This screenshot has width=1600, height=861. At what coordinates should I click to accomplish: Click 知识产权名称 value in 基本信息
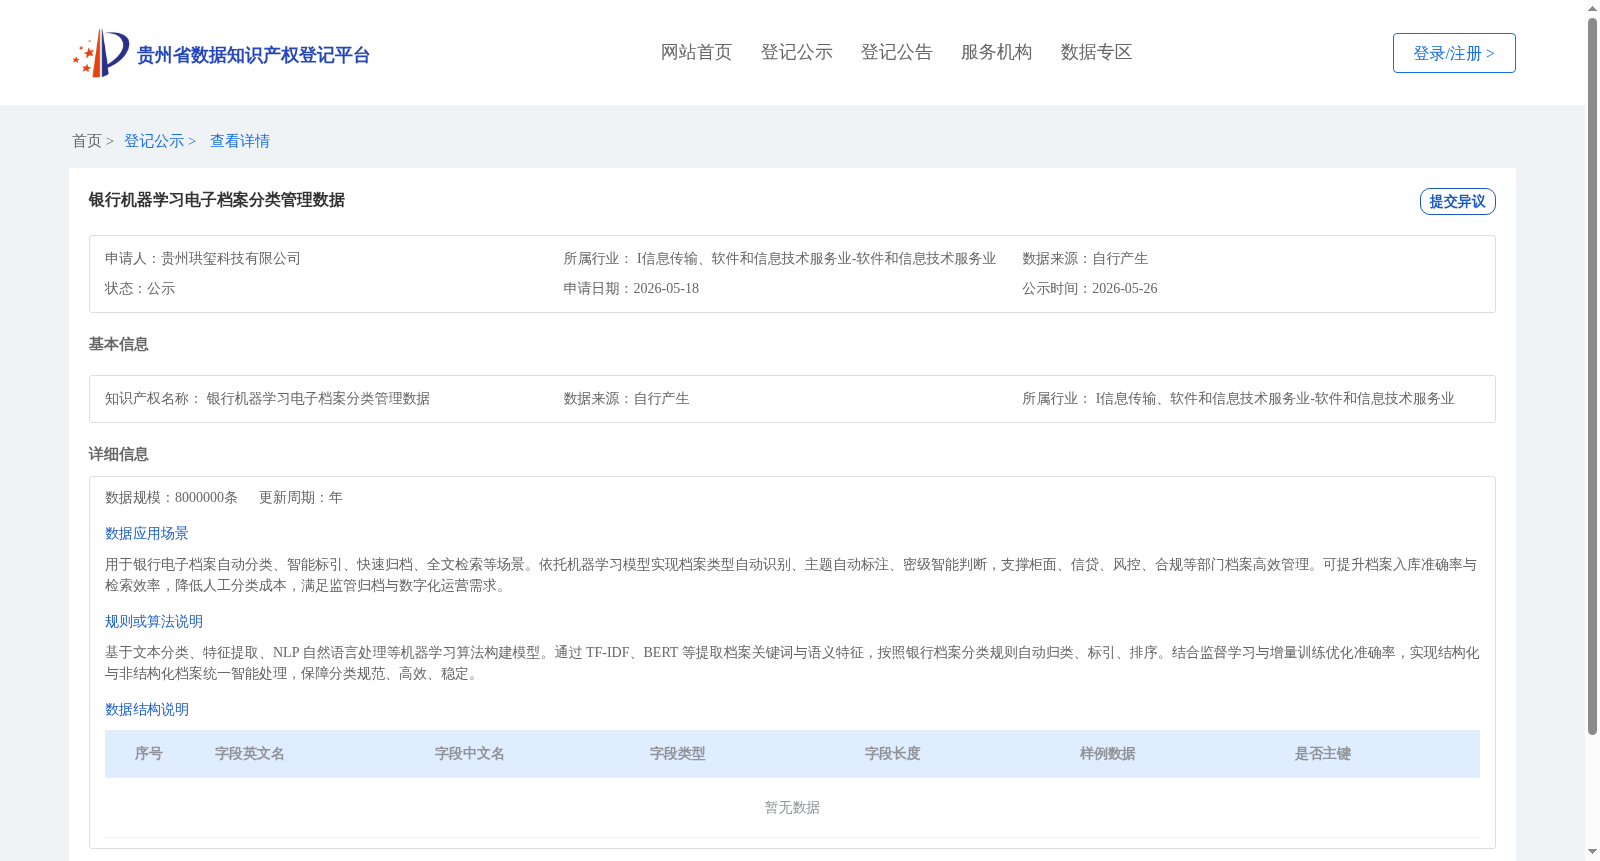(318, 399)
